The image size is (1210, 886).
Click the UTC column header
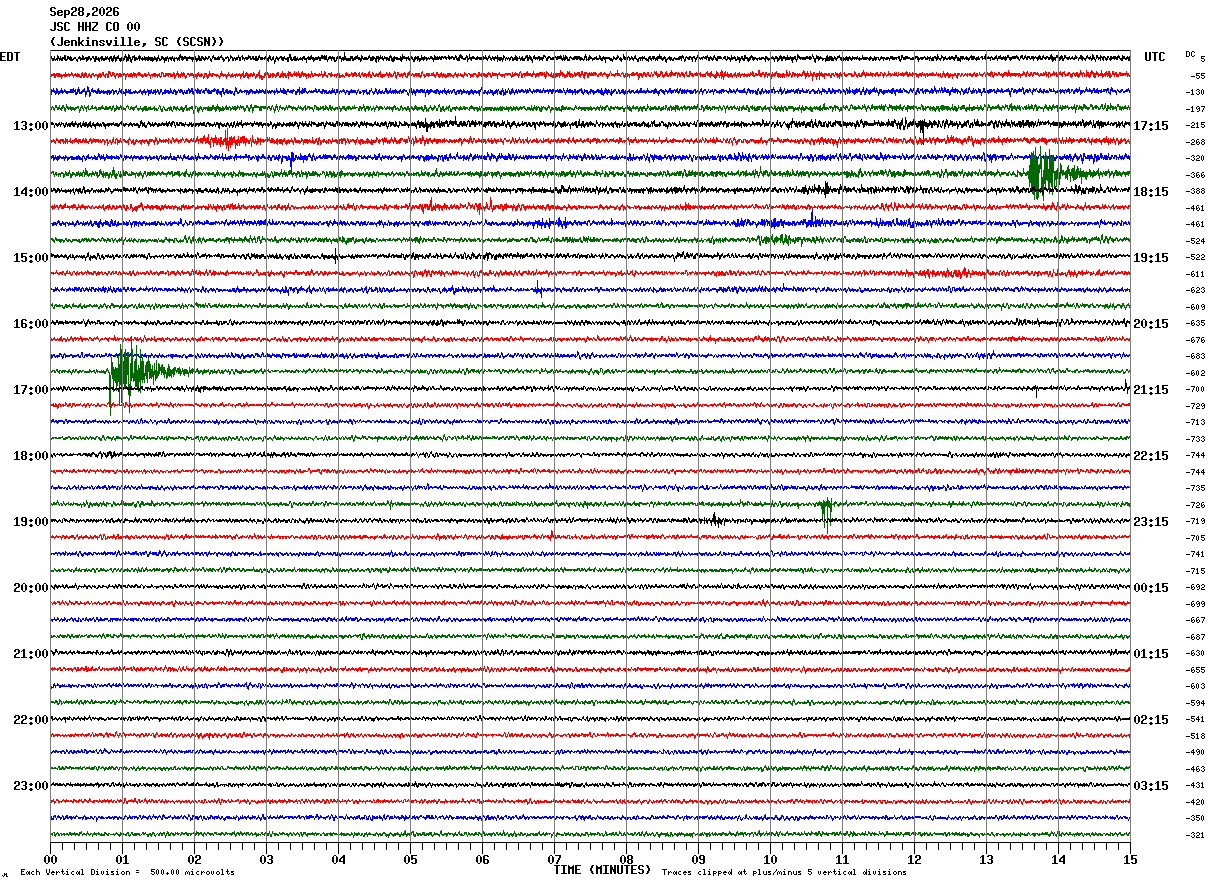coord(1155,57)
